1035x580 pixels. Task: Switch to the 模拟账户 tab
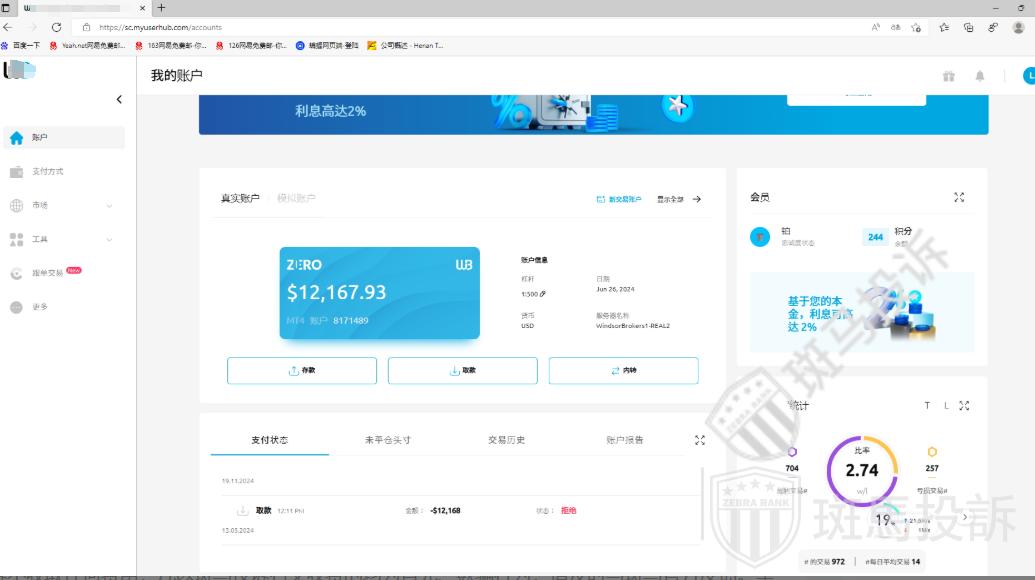coord(296,199)
